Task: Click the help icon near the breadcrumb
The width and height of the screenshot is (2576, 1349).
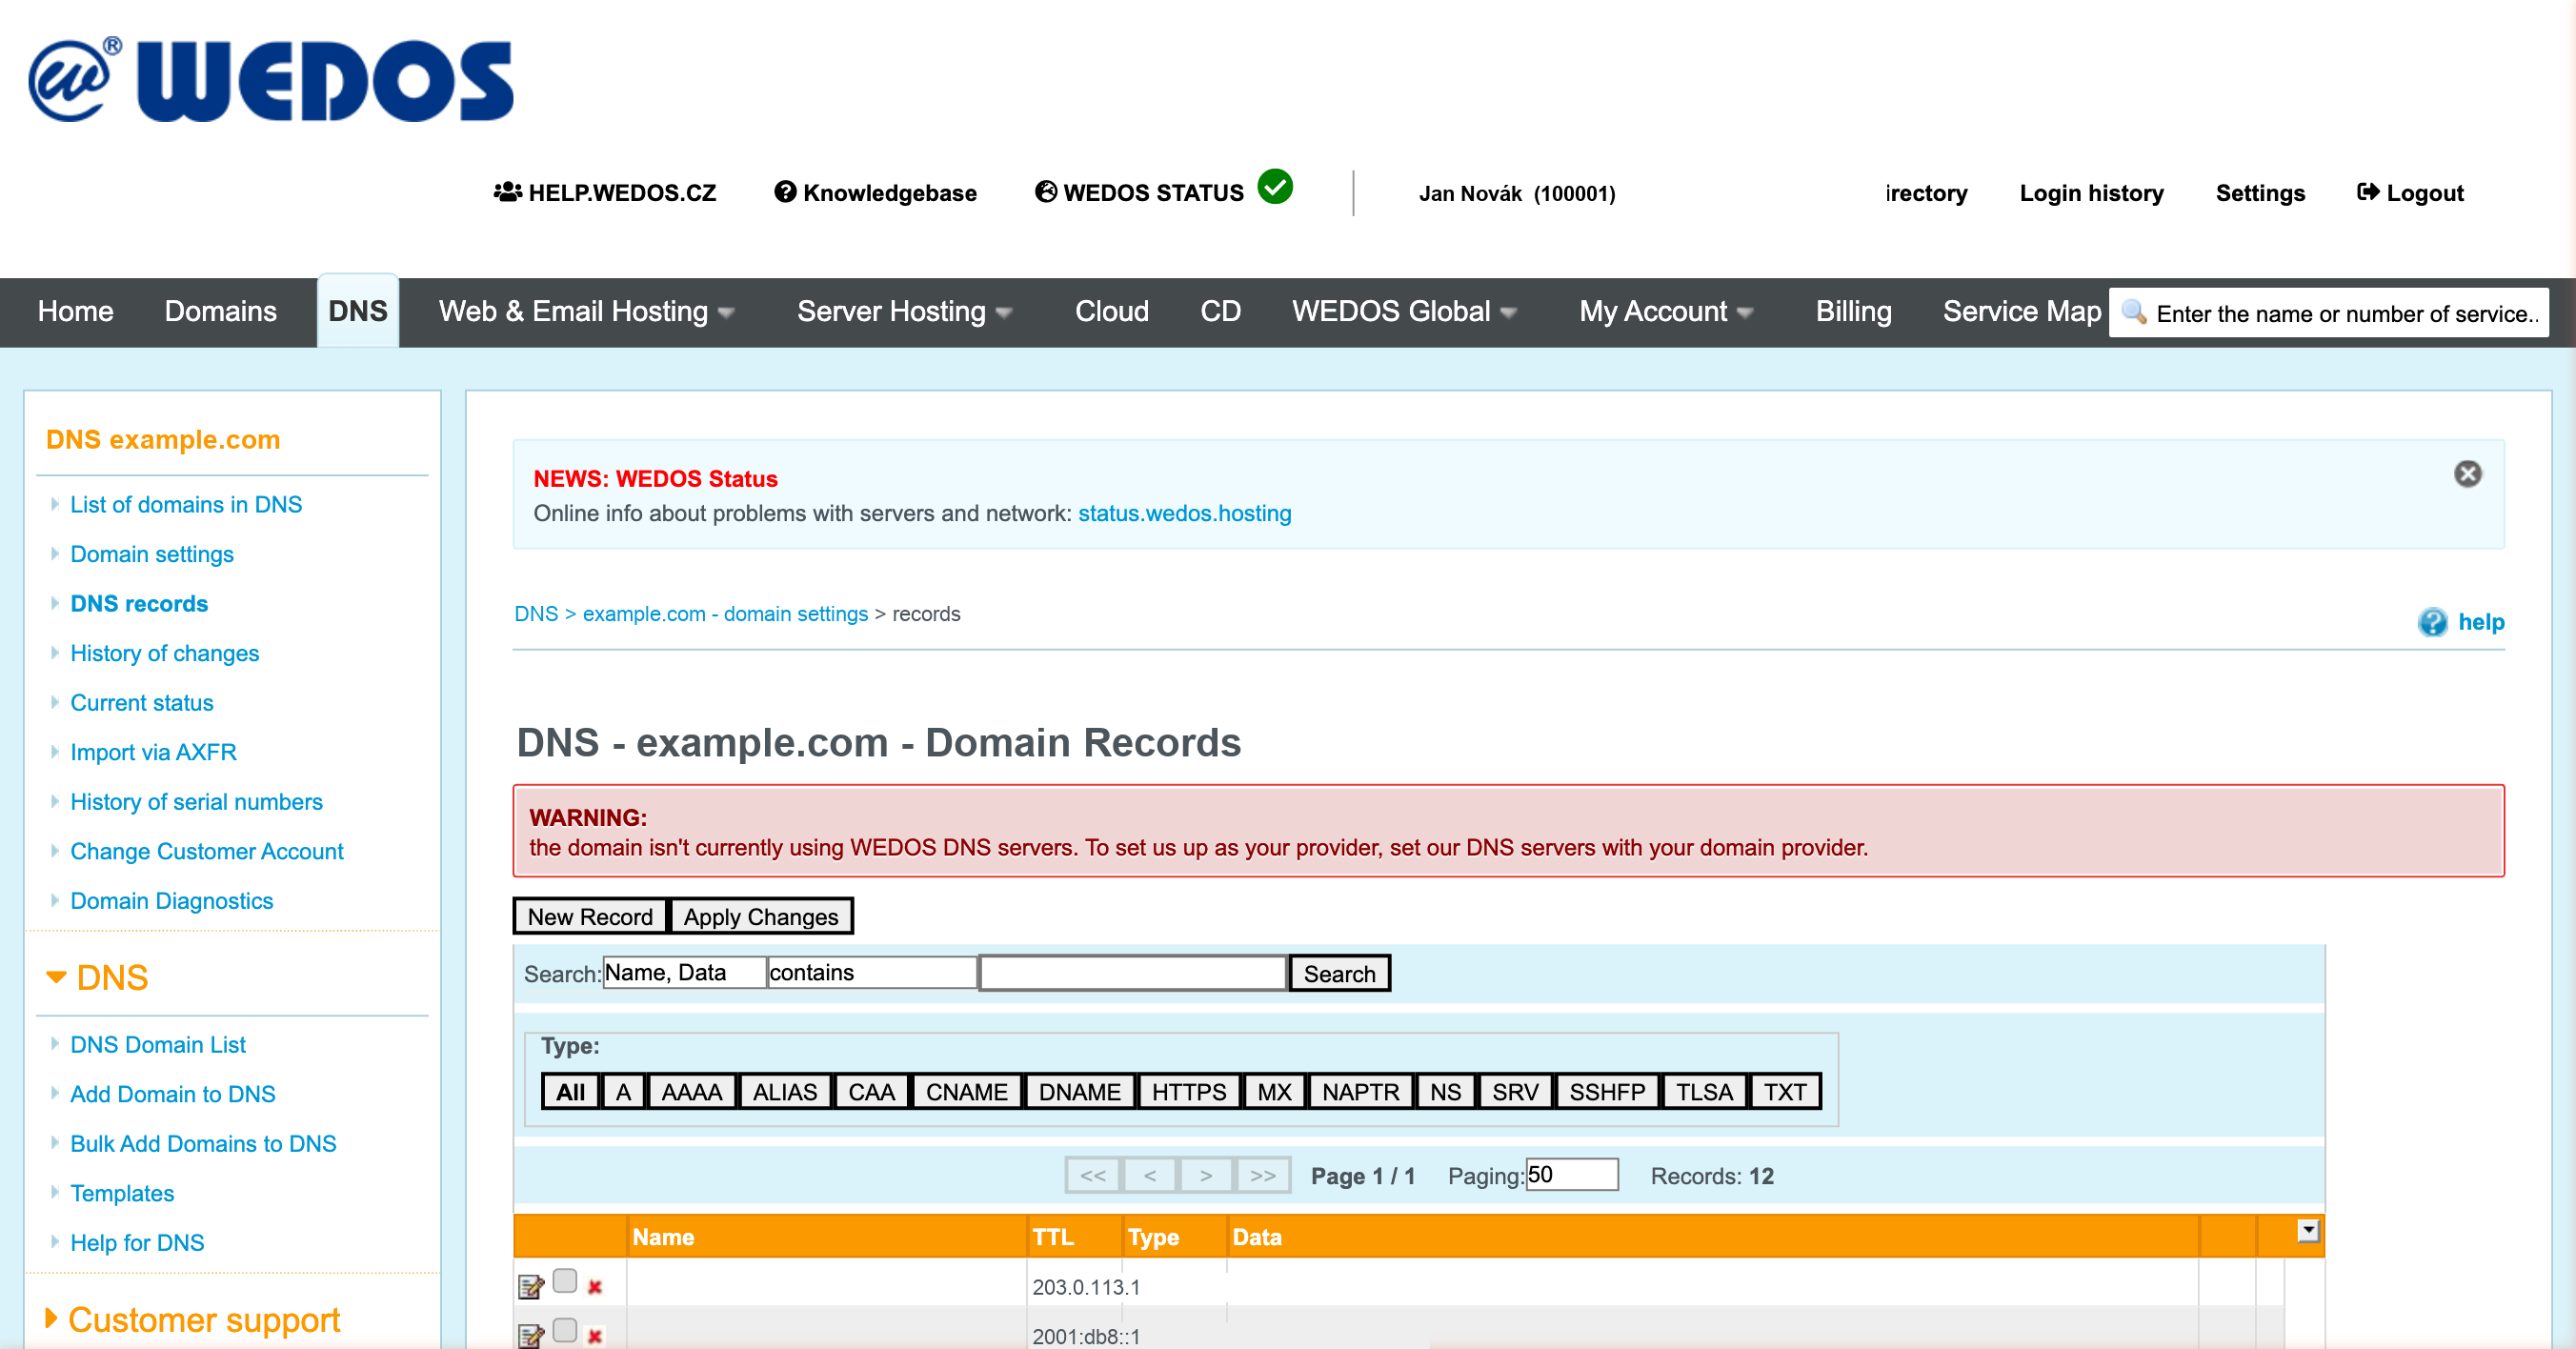Action: (2432, 622)
